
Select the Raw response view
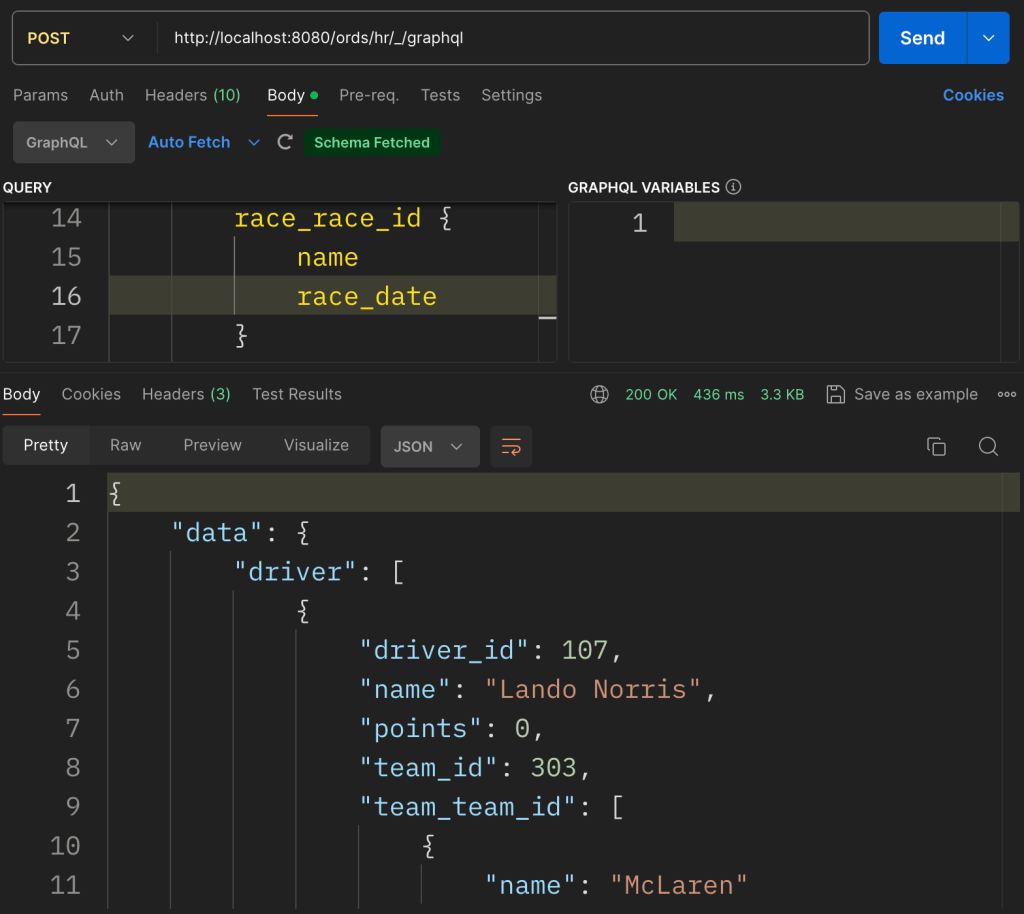125,445
